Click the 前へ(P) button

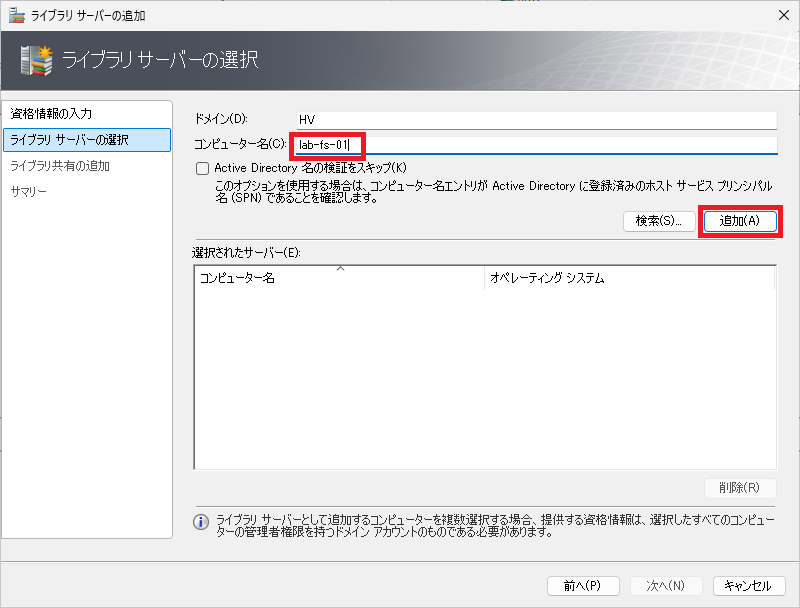pyautogui.click(x=583, y=586)
